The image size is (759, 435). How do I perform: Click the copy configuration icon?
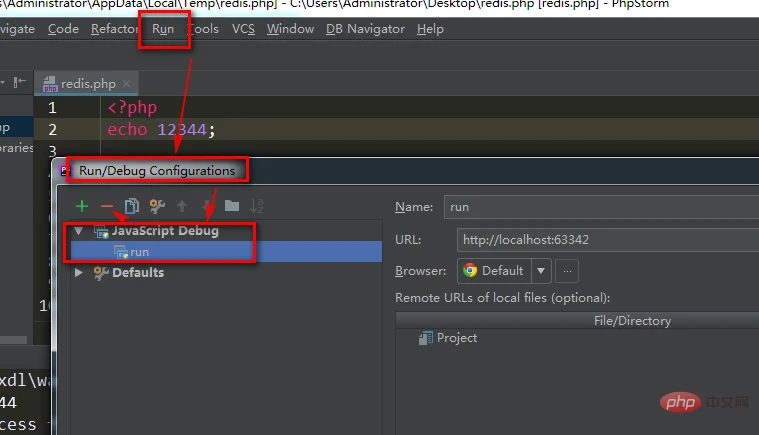click(x=131, y=206)
